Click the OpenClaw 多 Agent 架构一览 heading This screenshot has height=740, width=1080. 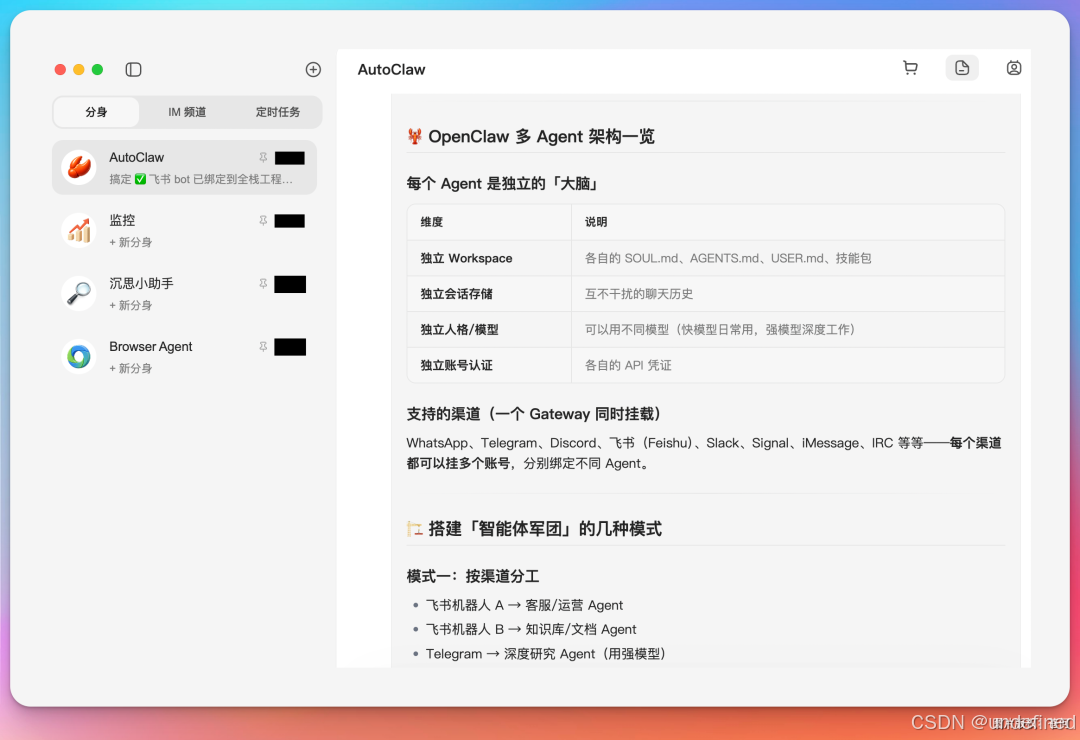(x=530, y=136)
